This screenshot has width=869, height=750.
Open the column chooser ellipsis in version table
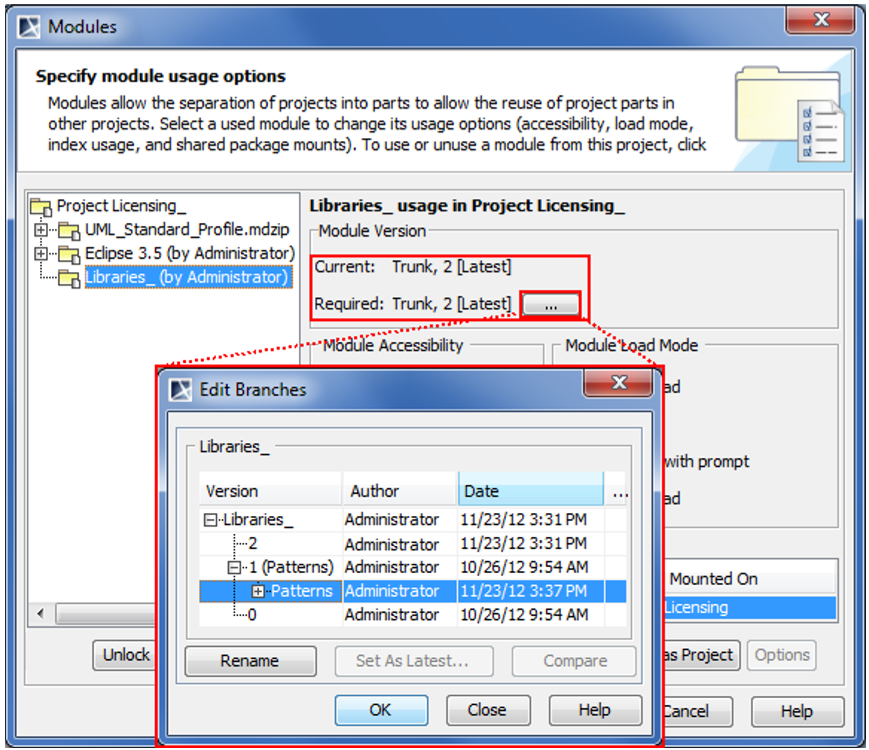[620, 491]
